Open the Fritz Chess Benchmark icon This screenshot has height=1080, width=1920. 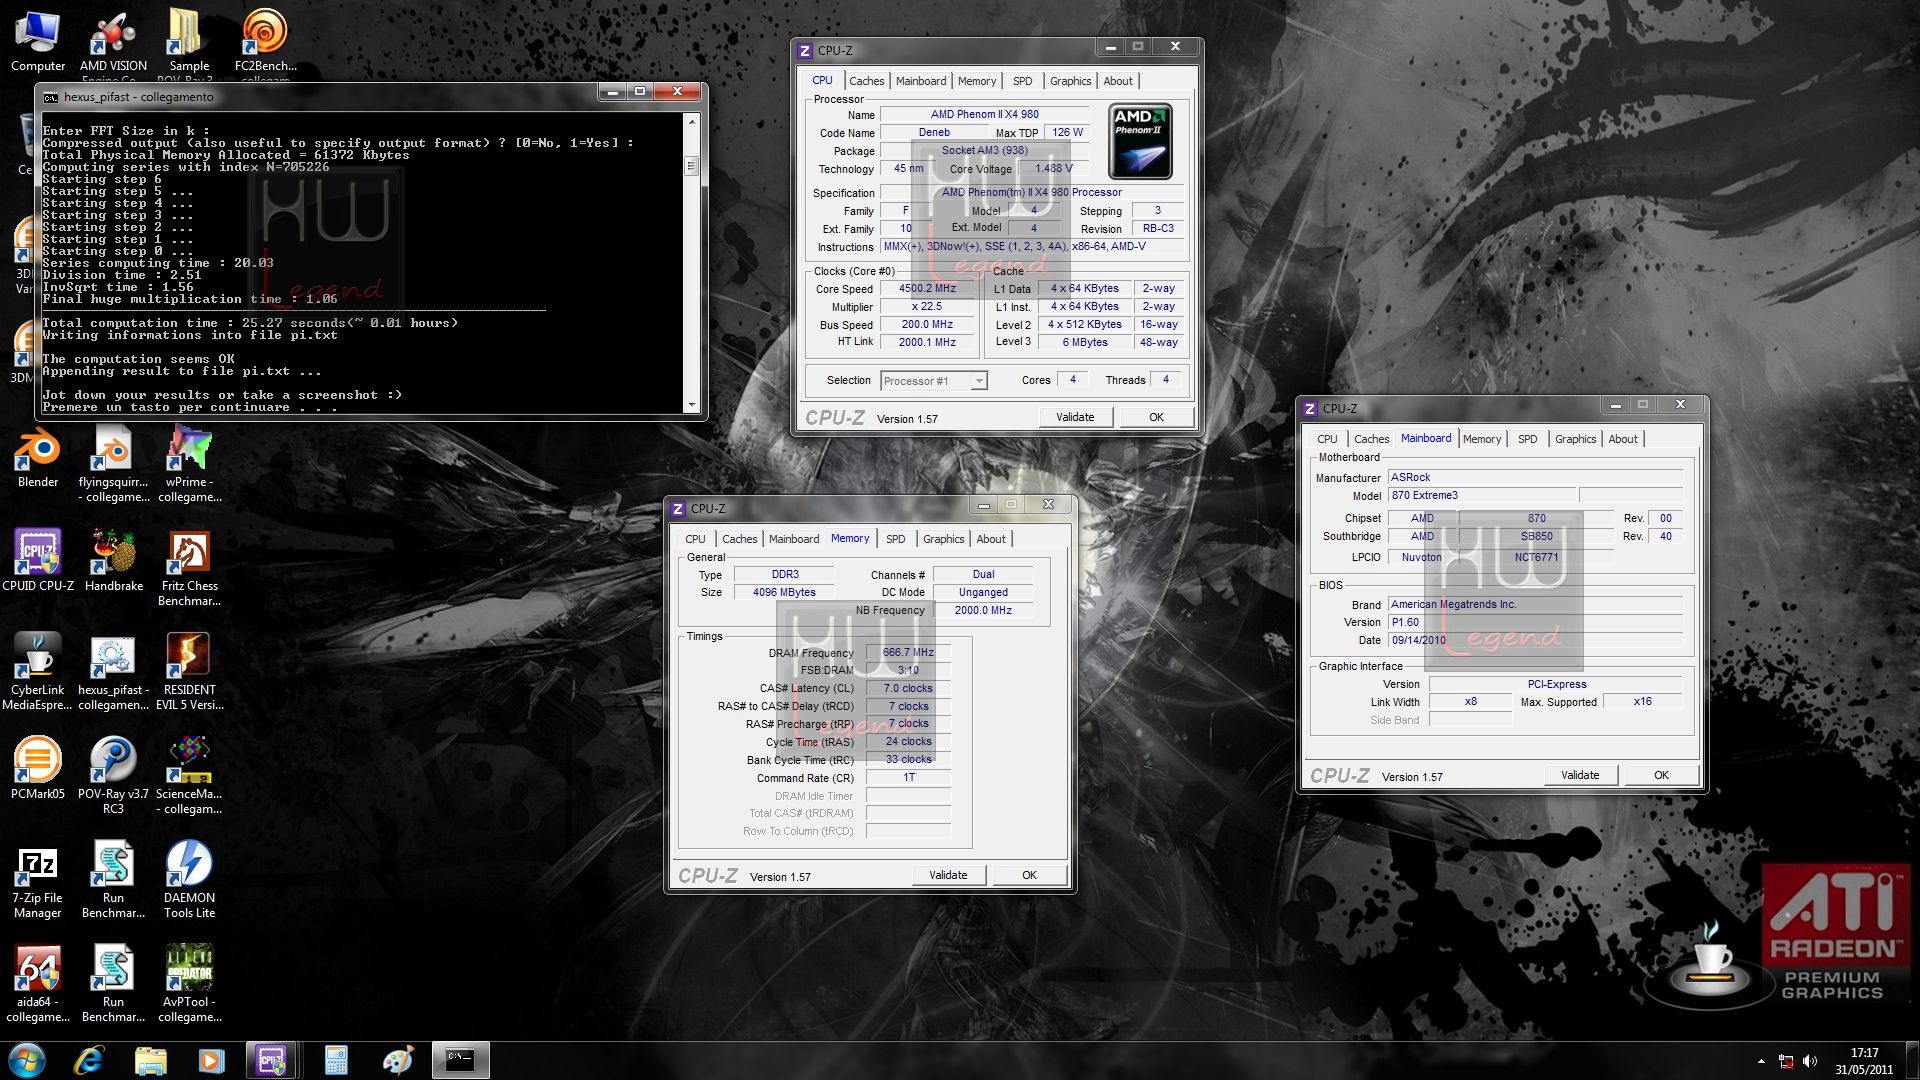click(189, 567)
